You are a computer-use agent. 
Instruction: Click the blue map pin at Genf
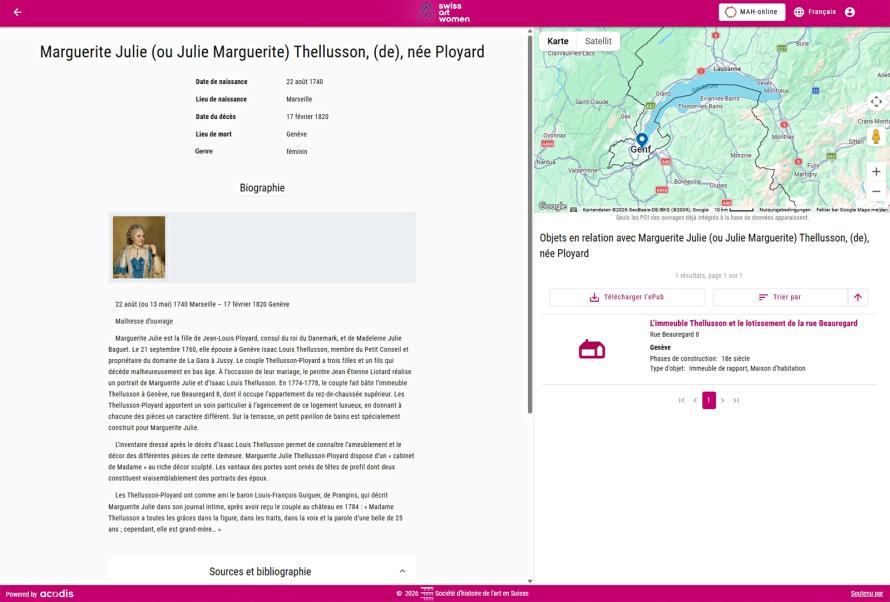(642, 140)
